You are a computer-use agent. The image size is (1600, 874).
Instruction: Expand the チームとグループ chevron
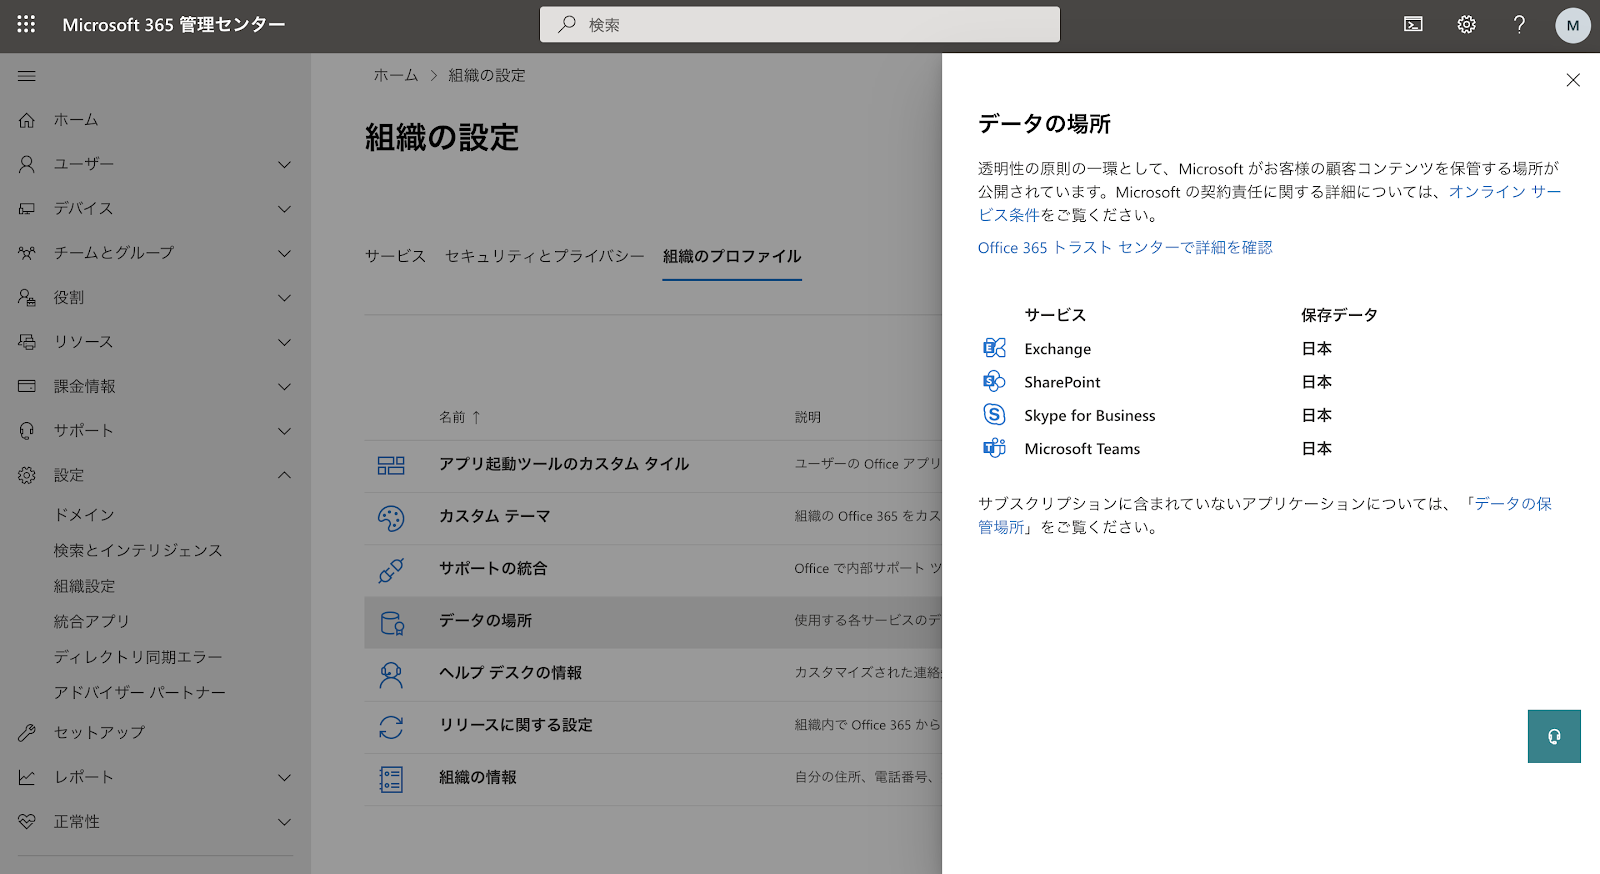point(285,253)
